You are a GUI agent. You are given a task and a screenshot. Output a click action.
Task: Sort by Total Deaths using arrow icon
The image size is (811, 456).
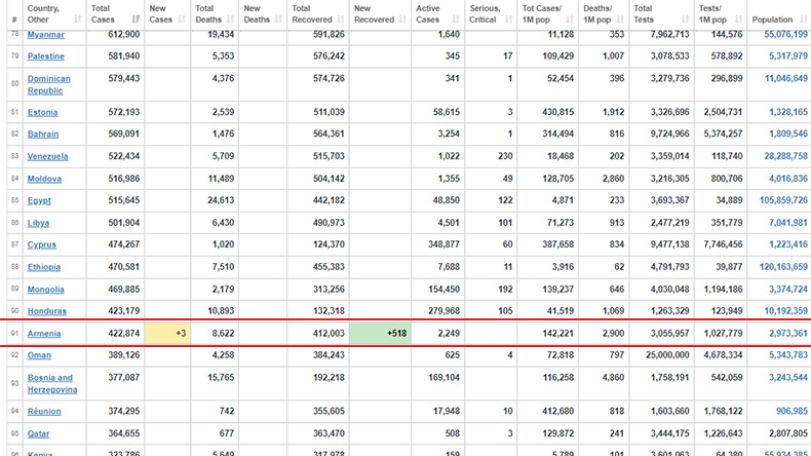click(x=230, y=20)
